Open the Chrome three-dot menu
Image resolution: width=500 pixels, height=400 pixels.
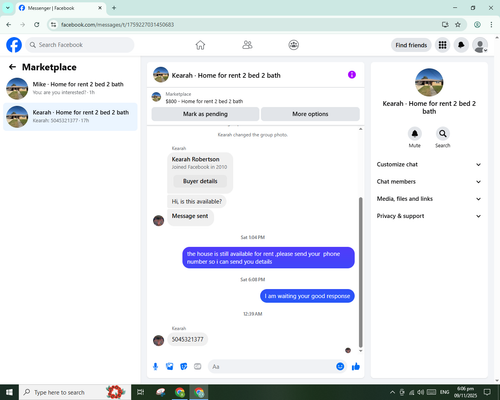point(491,25)
